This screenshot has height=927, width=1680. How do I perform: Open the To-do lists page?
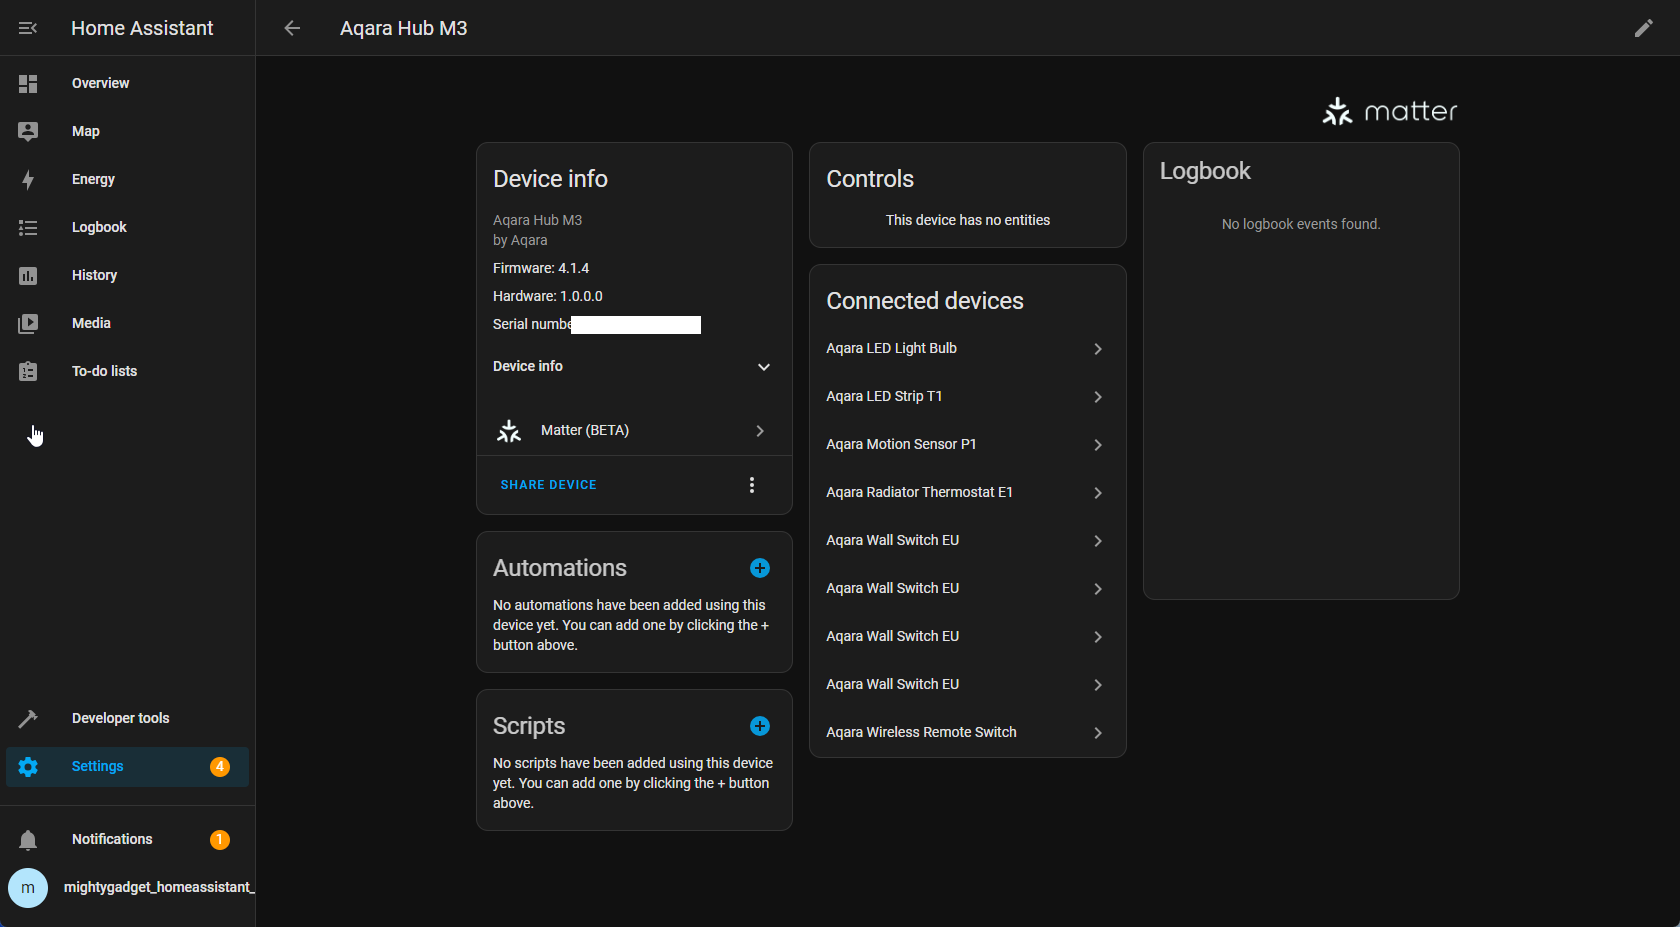(104, 372)
